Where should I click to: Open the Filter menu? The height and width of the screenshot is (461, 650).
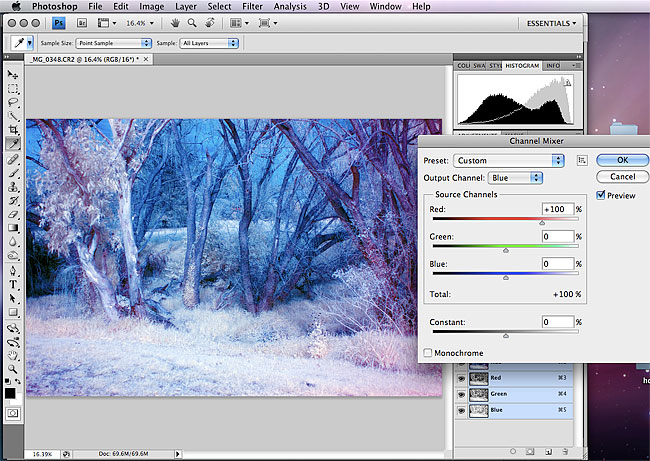click(252, 6)
